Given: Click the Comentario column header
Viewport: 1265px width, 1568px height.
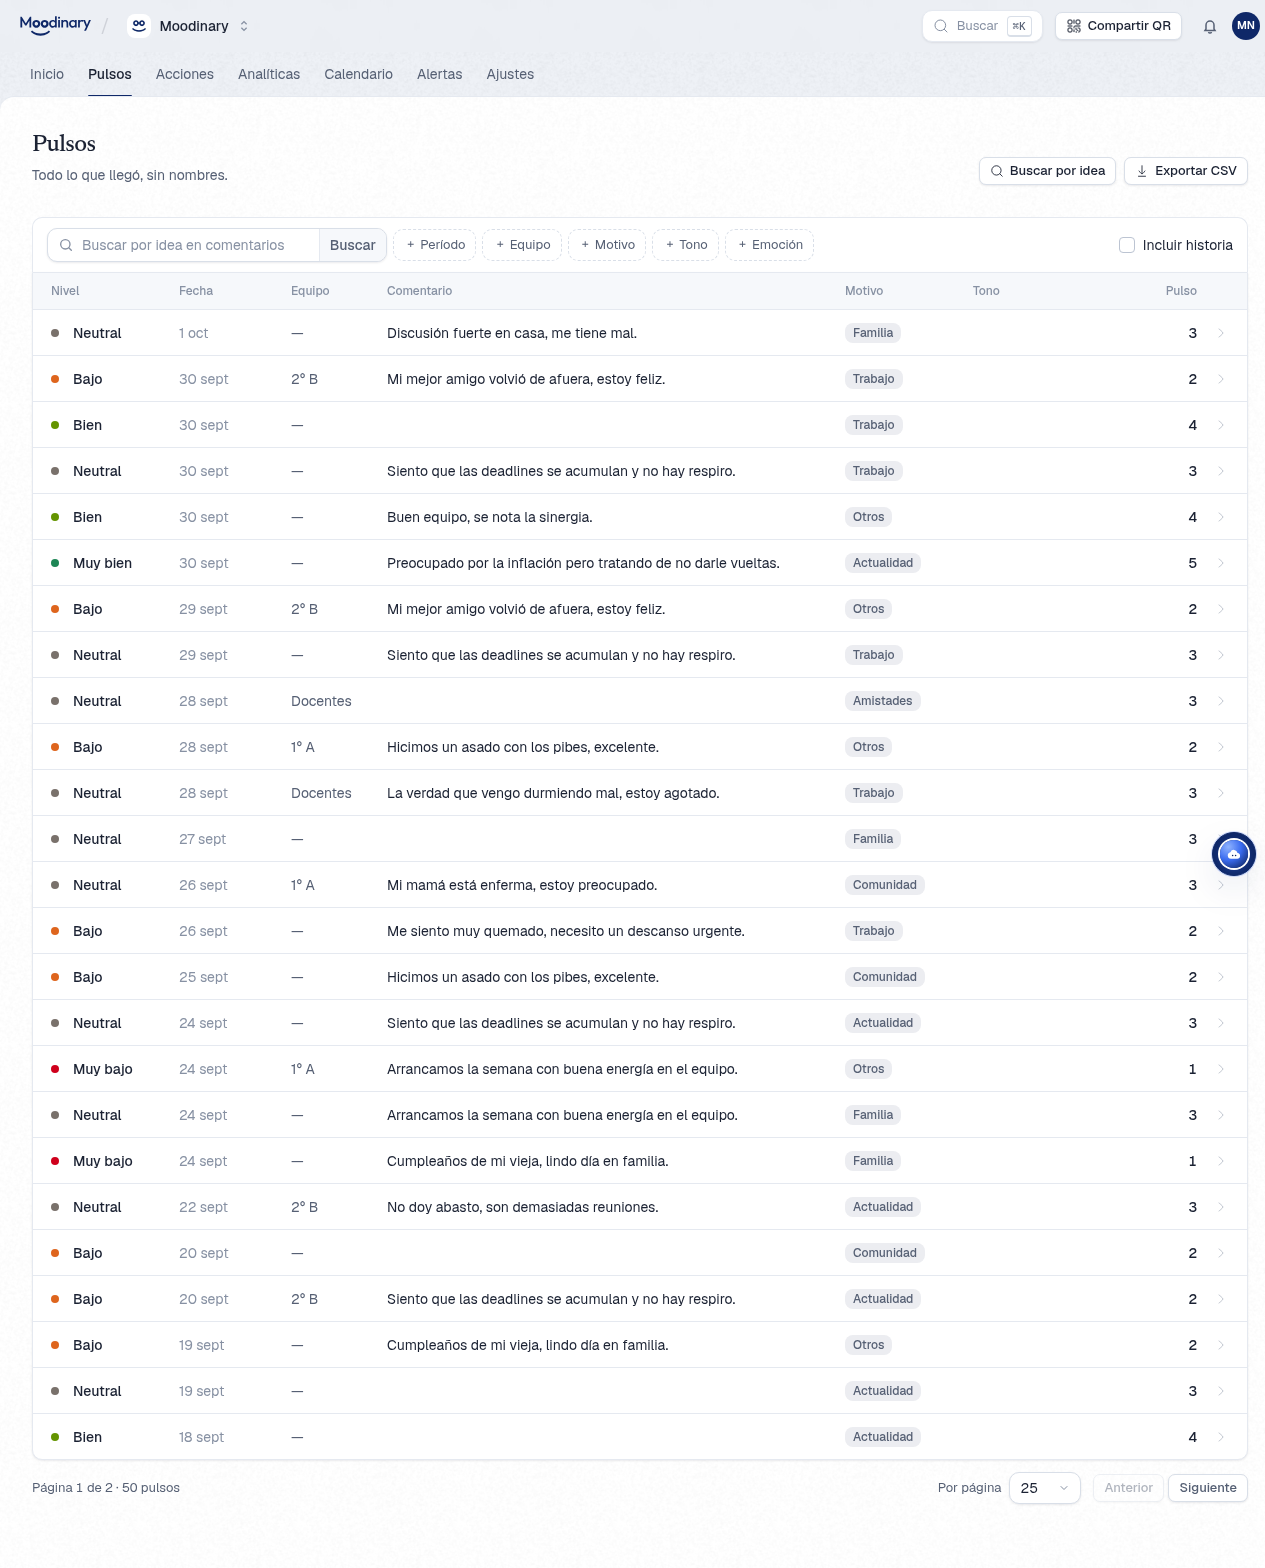Looking at the screenshot, I should 419,291.
